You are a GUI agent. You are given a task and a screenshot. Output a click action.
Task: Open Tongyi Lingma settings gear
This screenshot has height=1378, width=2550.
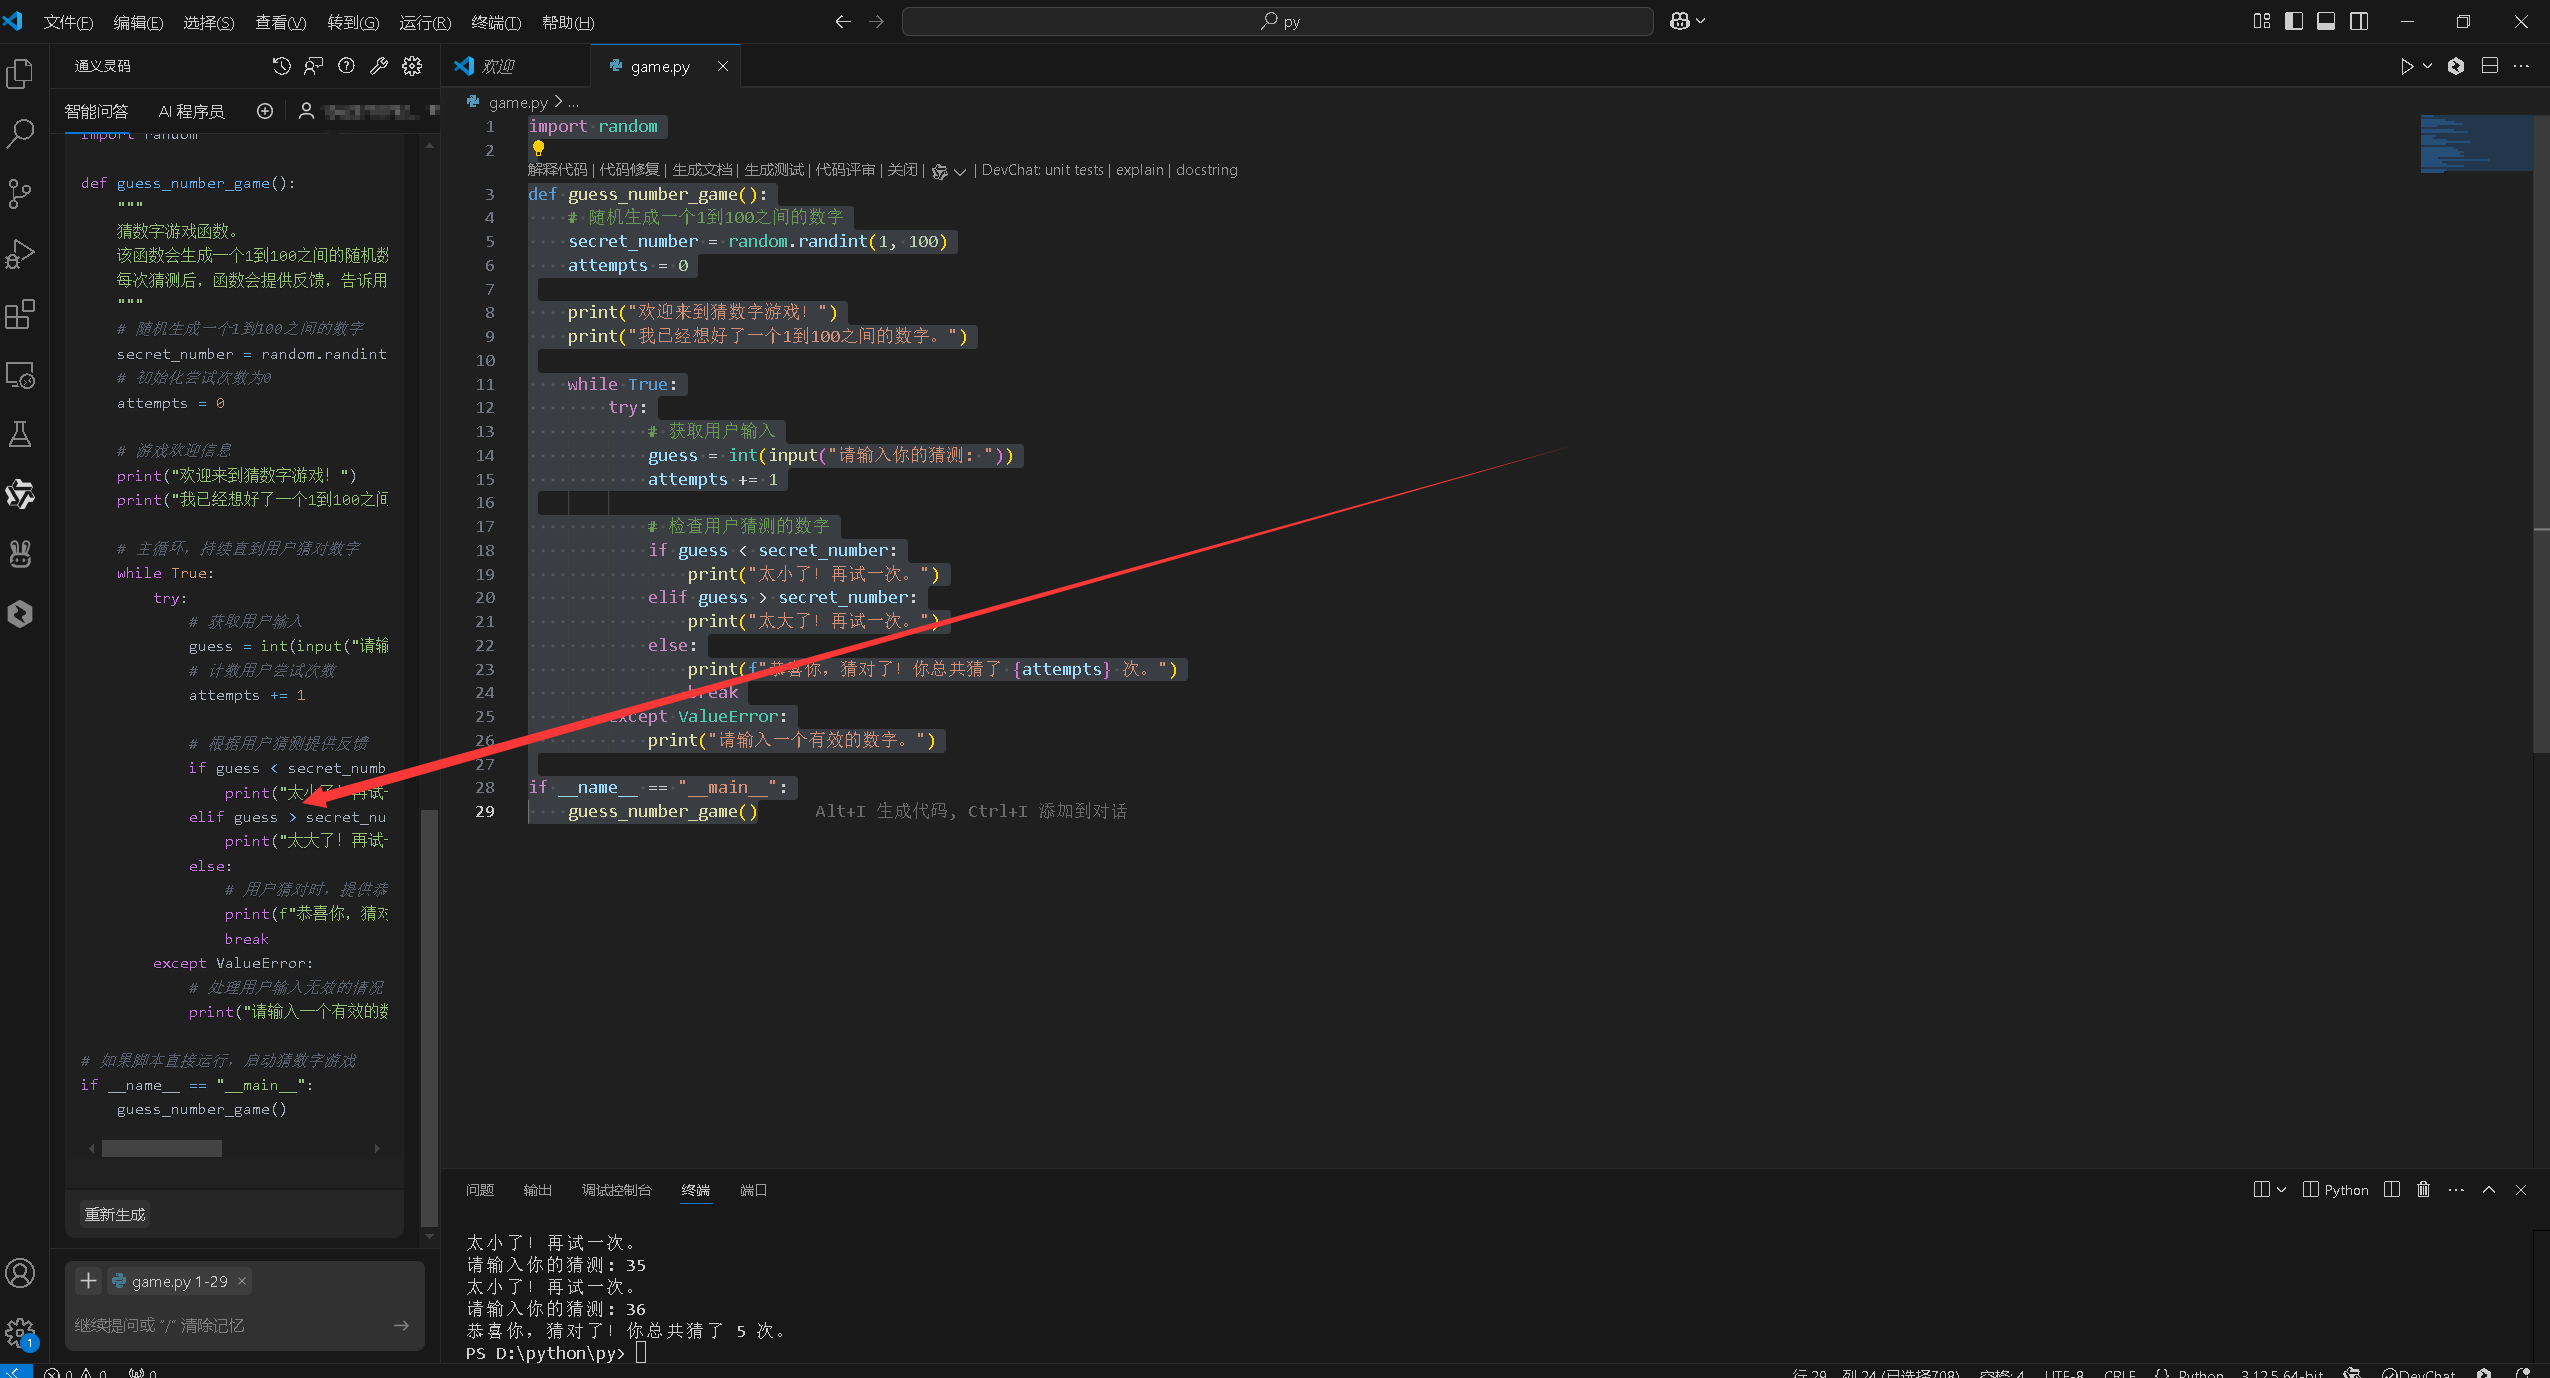[x=412, y=66]
